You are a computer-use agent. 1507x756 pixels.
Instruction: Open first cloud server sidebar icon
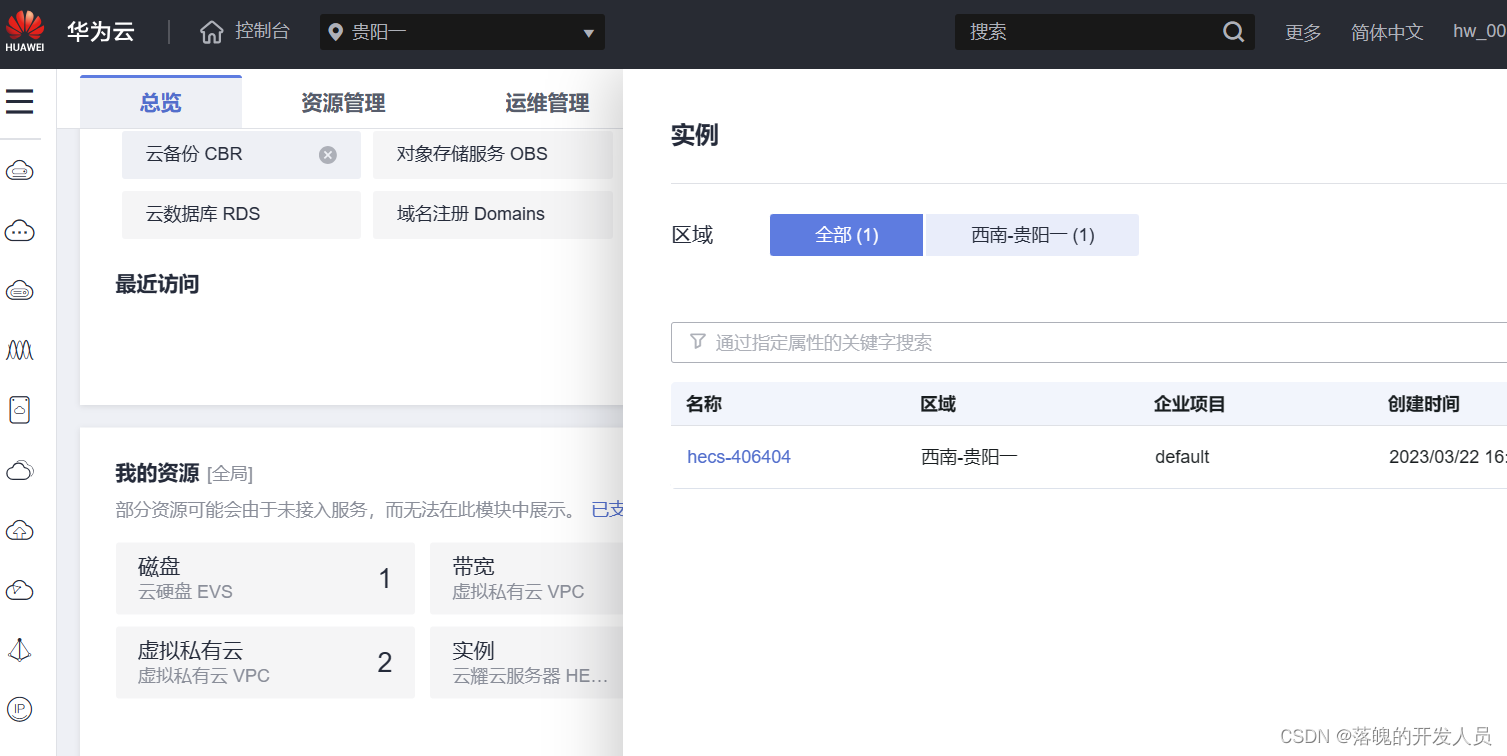tap(20, 171)
